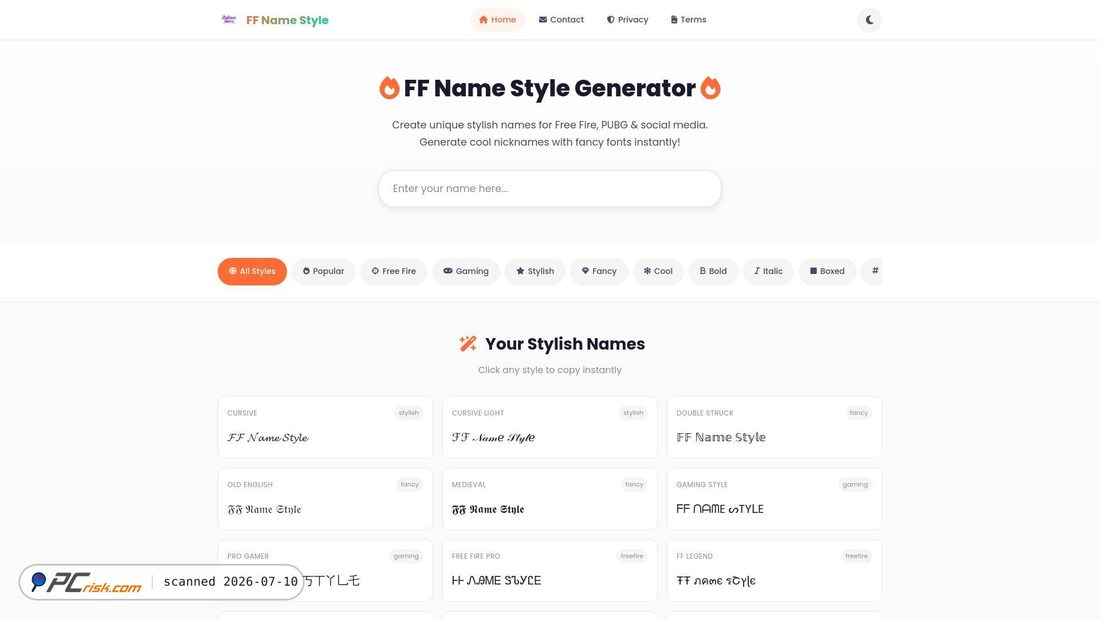Viewport: 1100px width, 619px height.
Task: Copy the Medieval style name
Action: tap(550, 499)
